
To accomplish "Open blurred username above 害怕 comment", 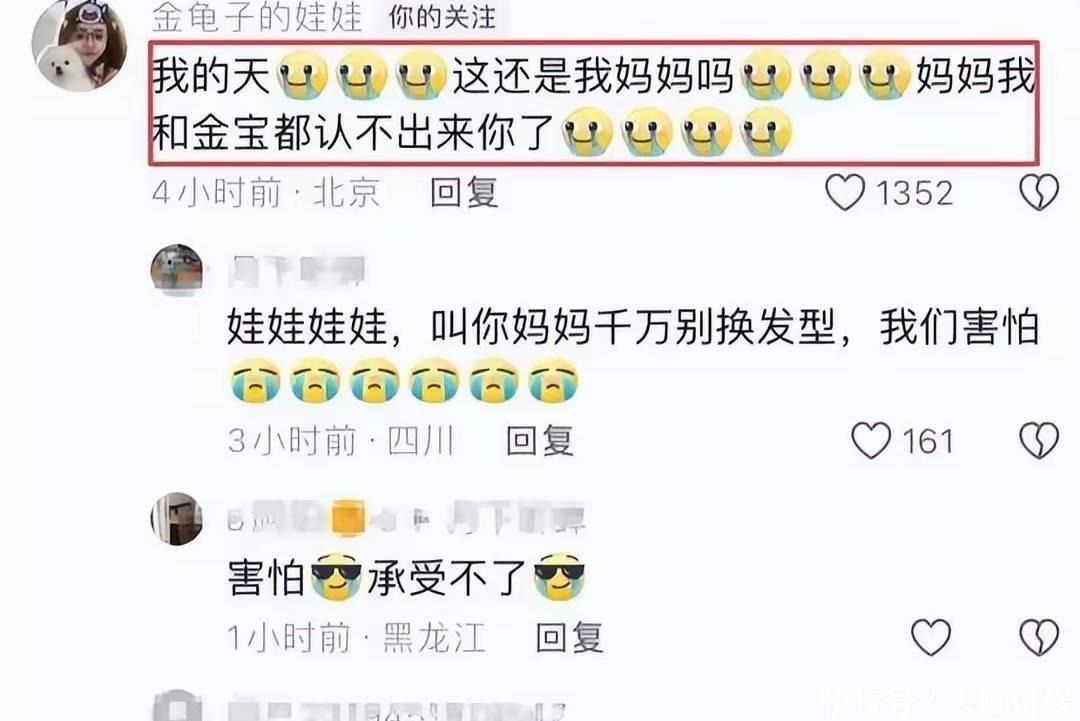I will click(x=406, y=519).
